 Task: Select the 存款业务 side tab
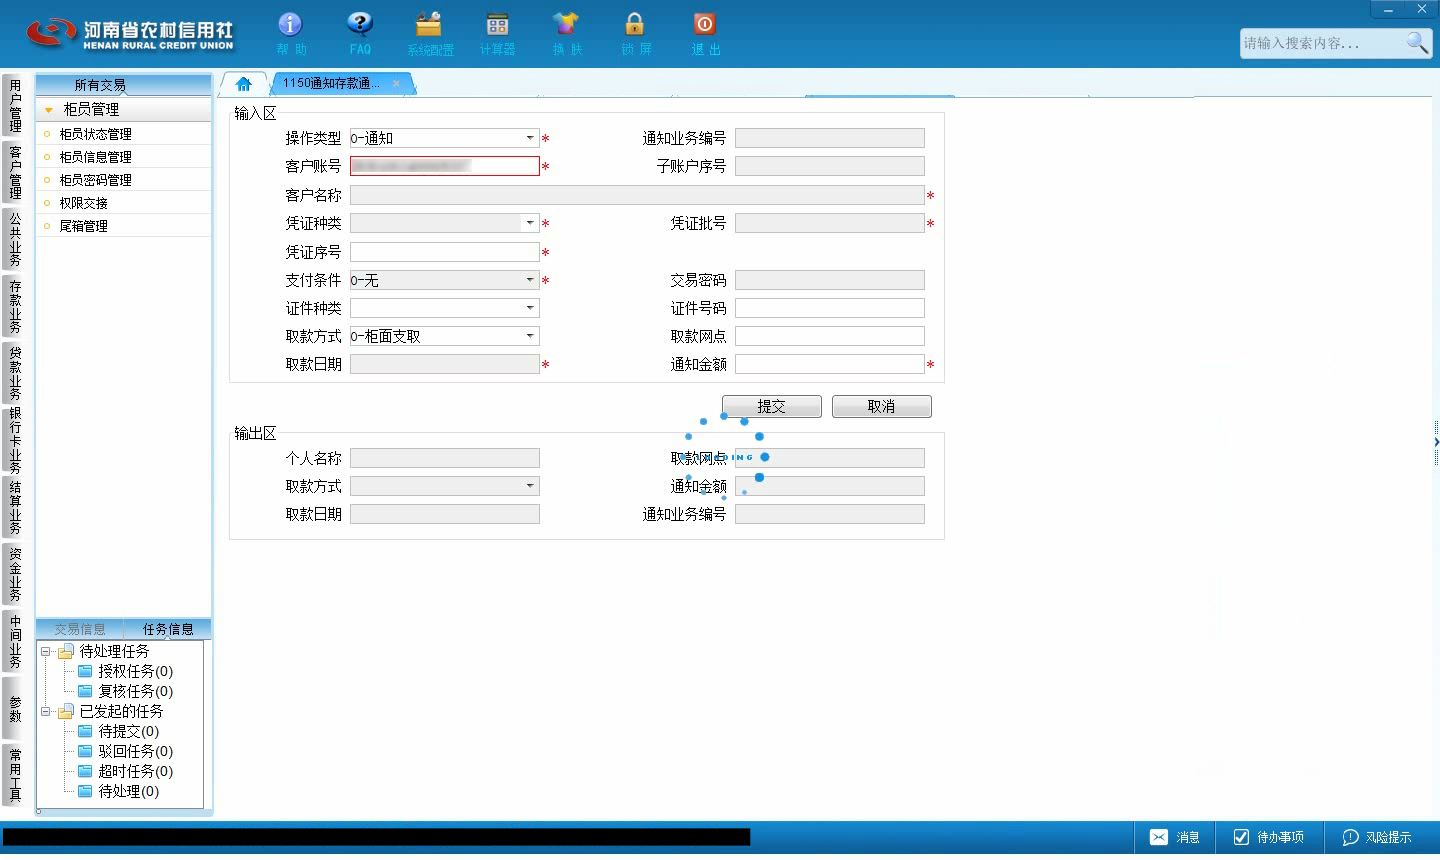(x=15, y=307)
